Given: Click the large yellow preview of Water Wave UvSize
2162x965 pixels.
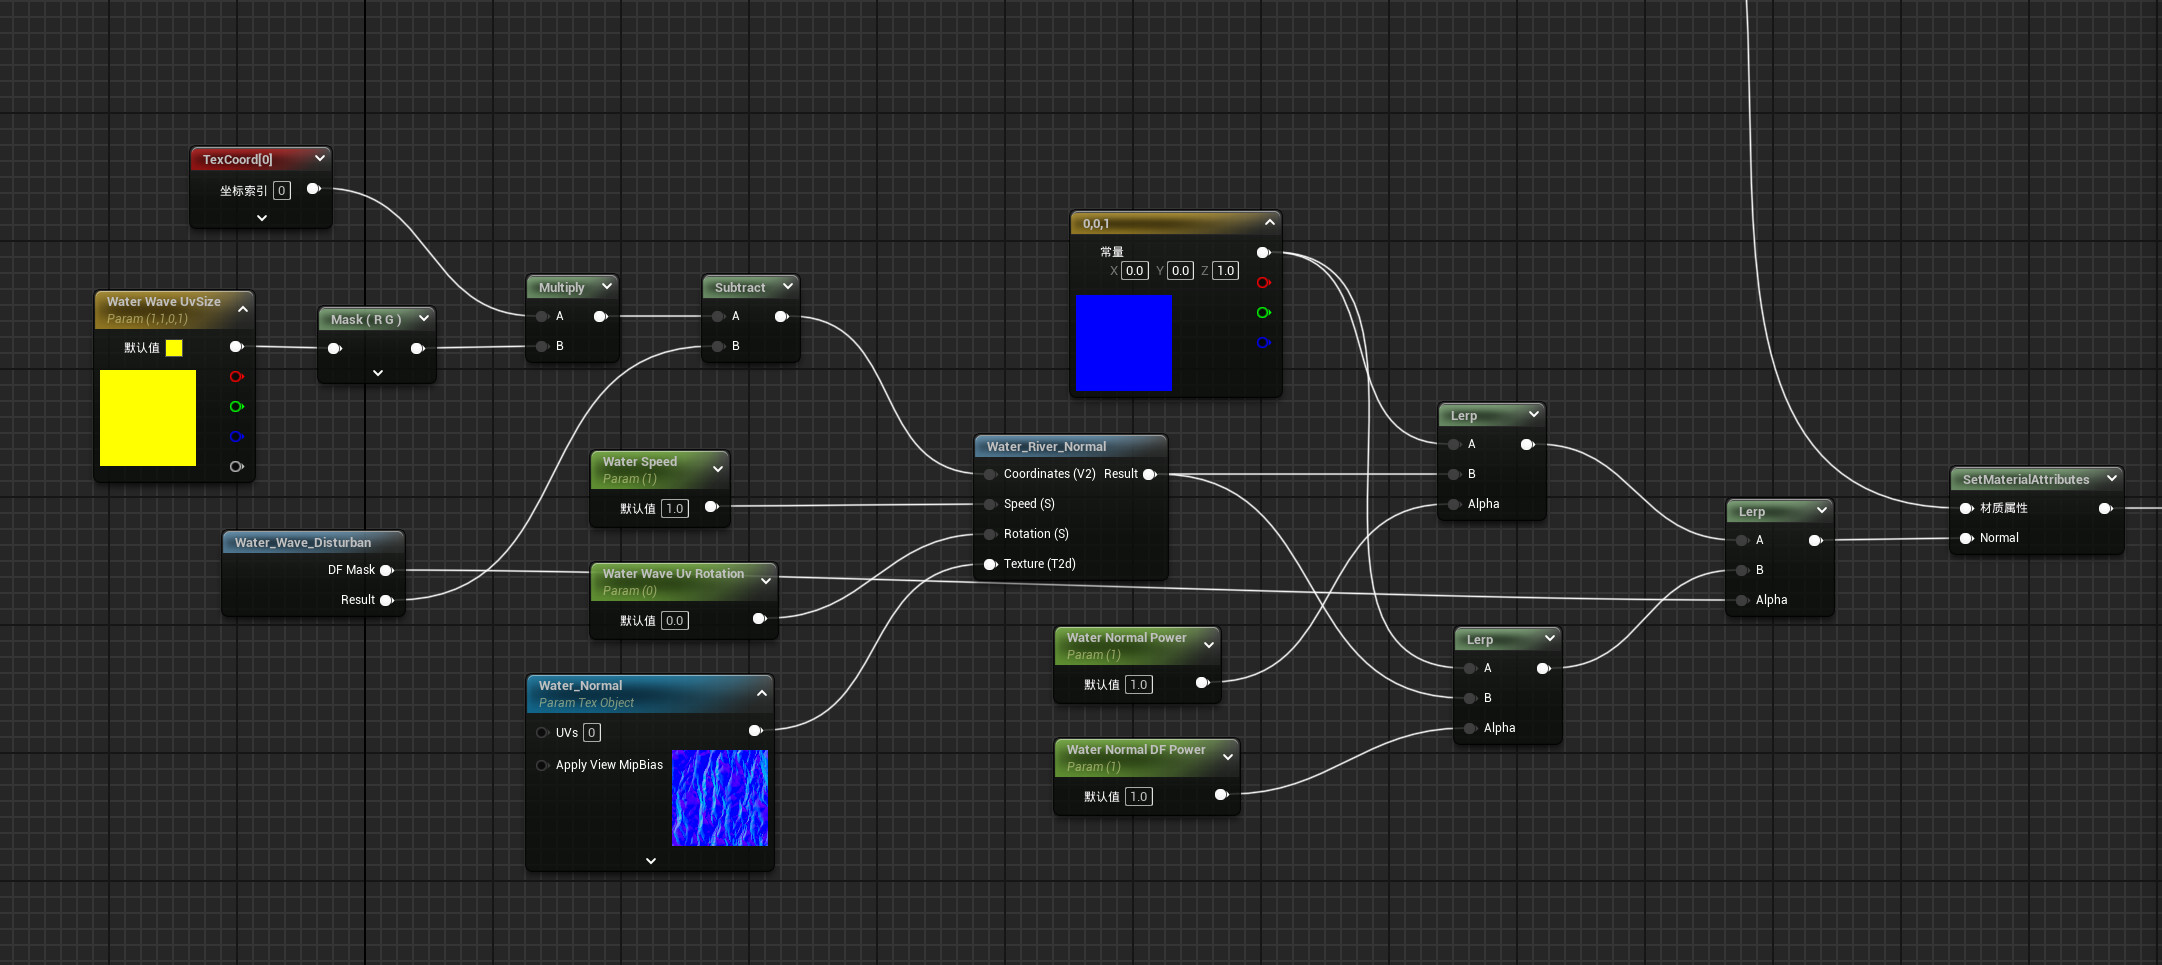Looking at the screenshot, I should point(148,418).
